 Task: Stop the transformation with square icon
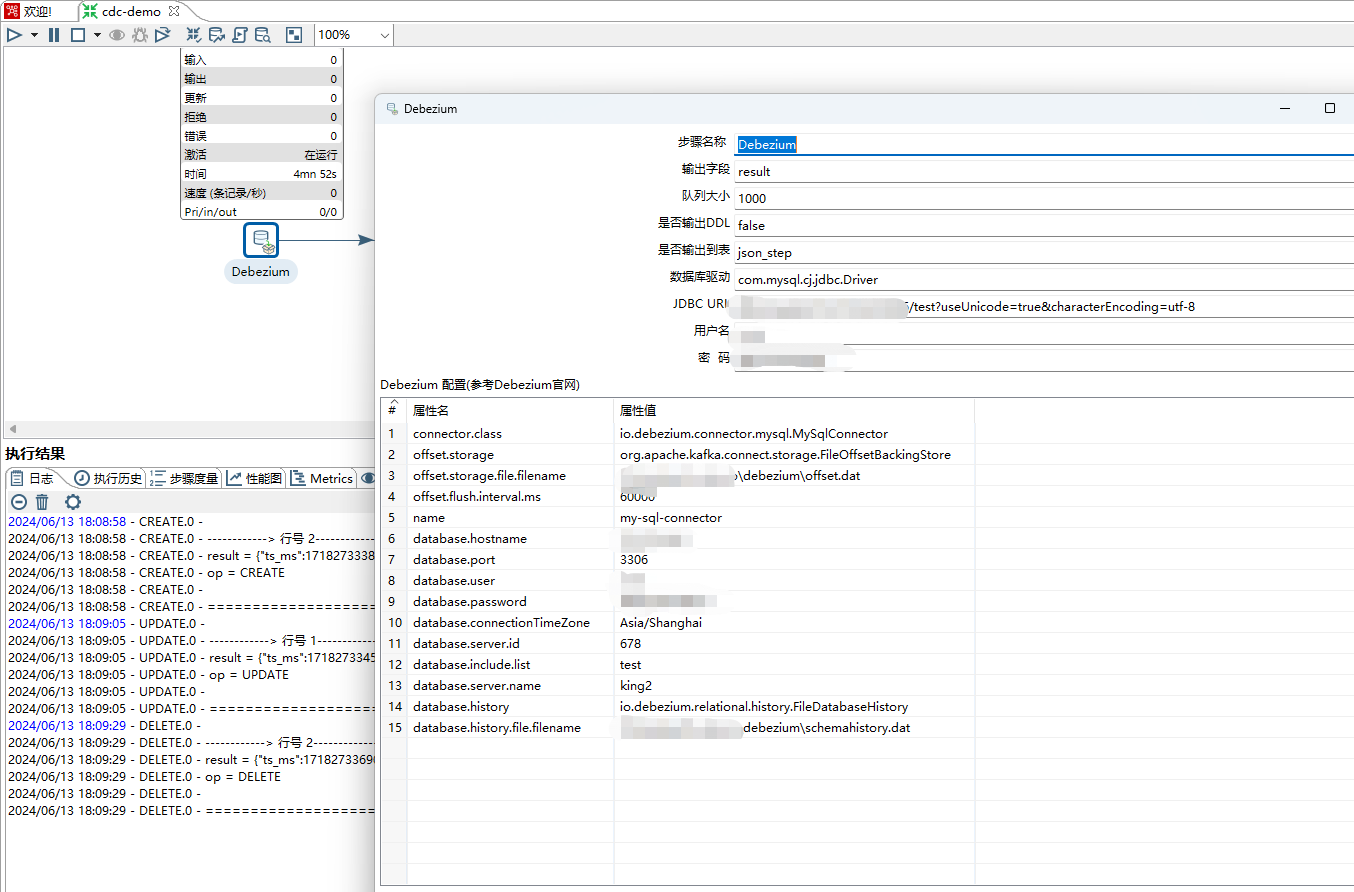click(77, 35)
